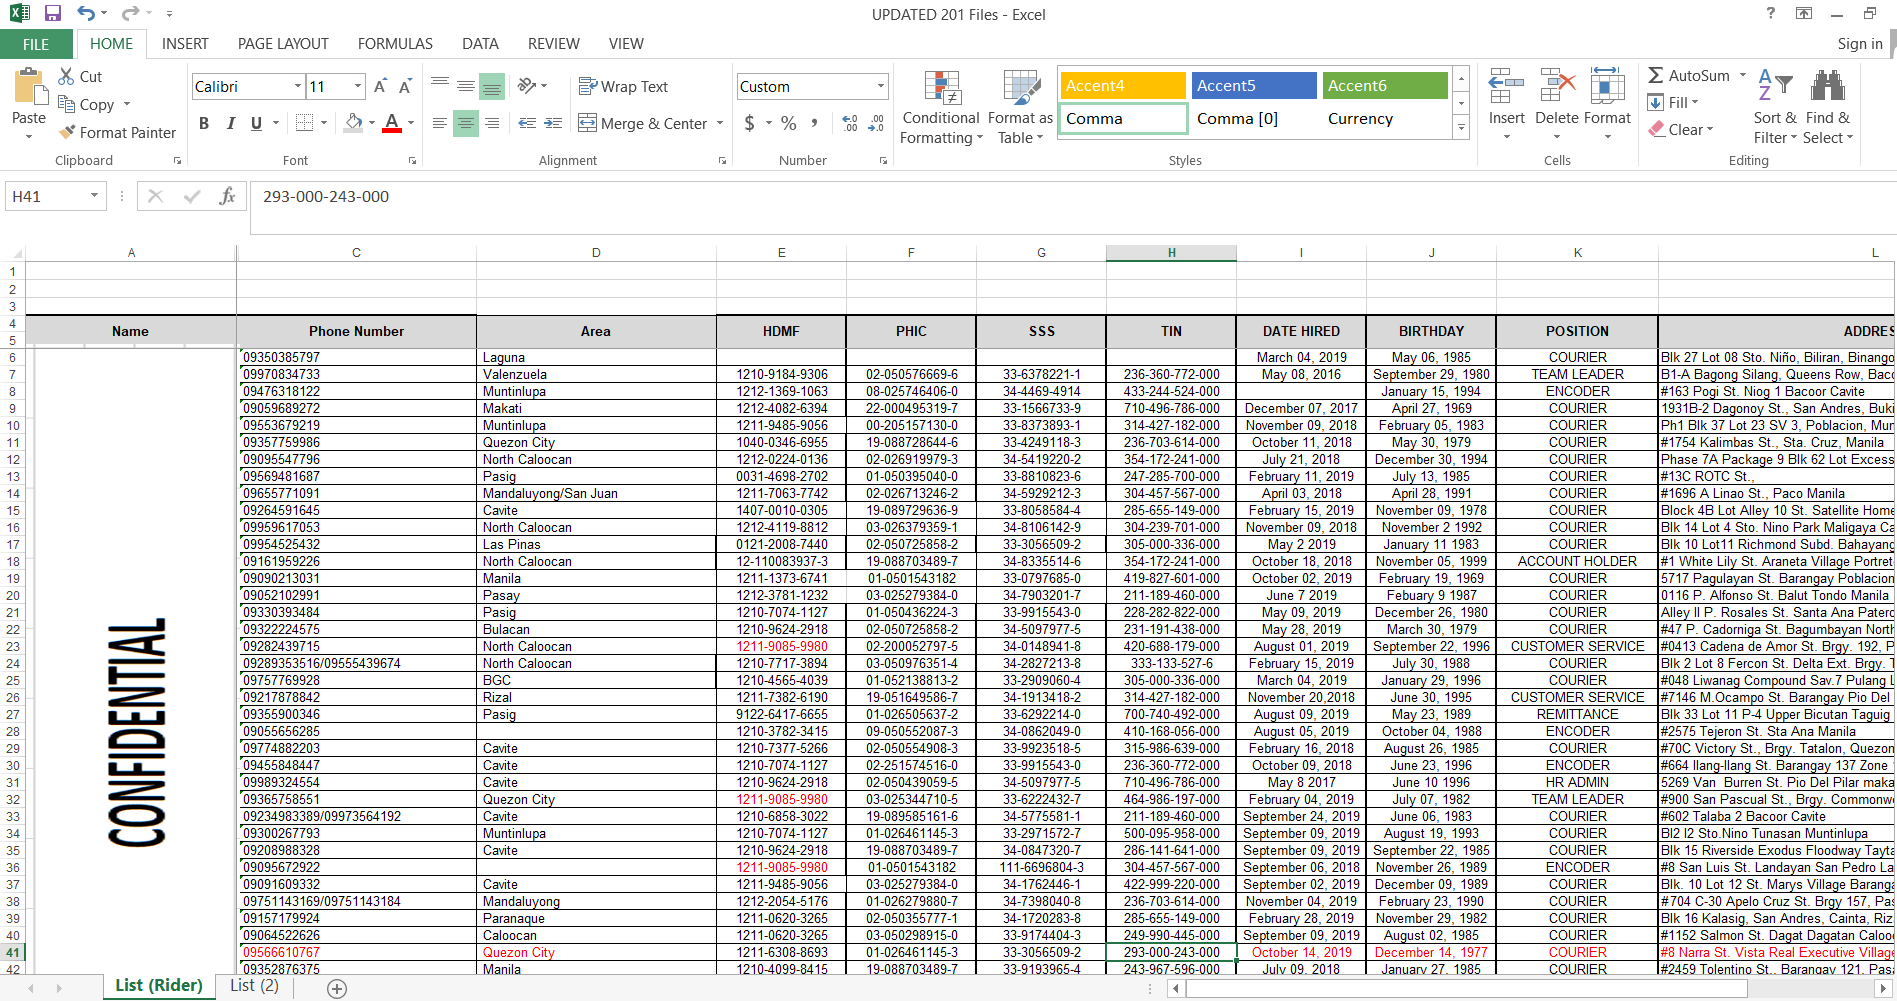
Task: Toggle Align Right
Action: point(492,123)
